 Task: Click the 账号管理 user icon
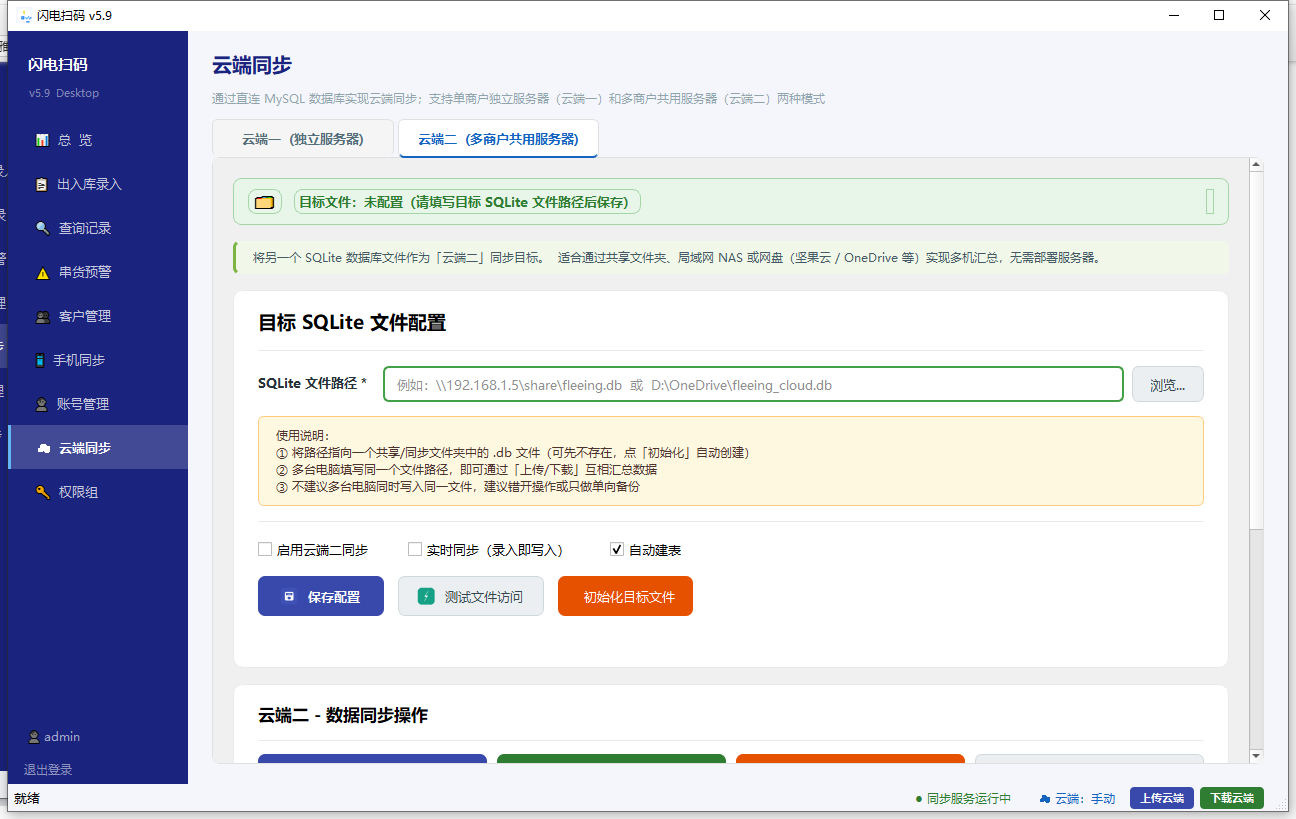(x=42, y=404)
